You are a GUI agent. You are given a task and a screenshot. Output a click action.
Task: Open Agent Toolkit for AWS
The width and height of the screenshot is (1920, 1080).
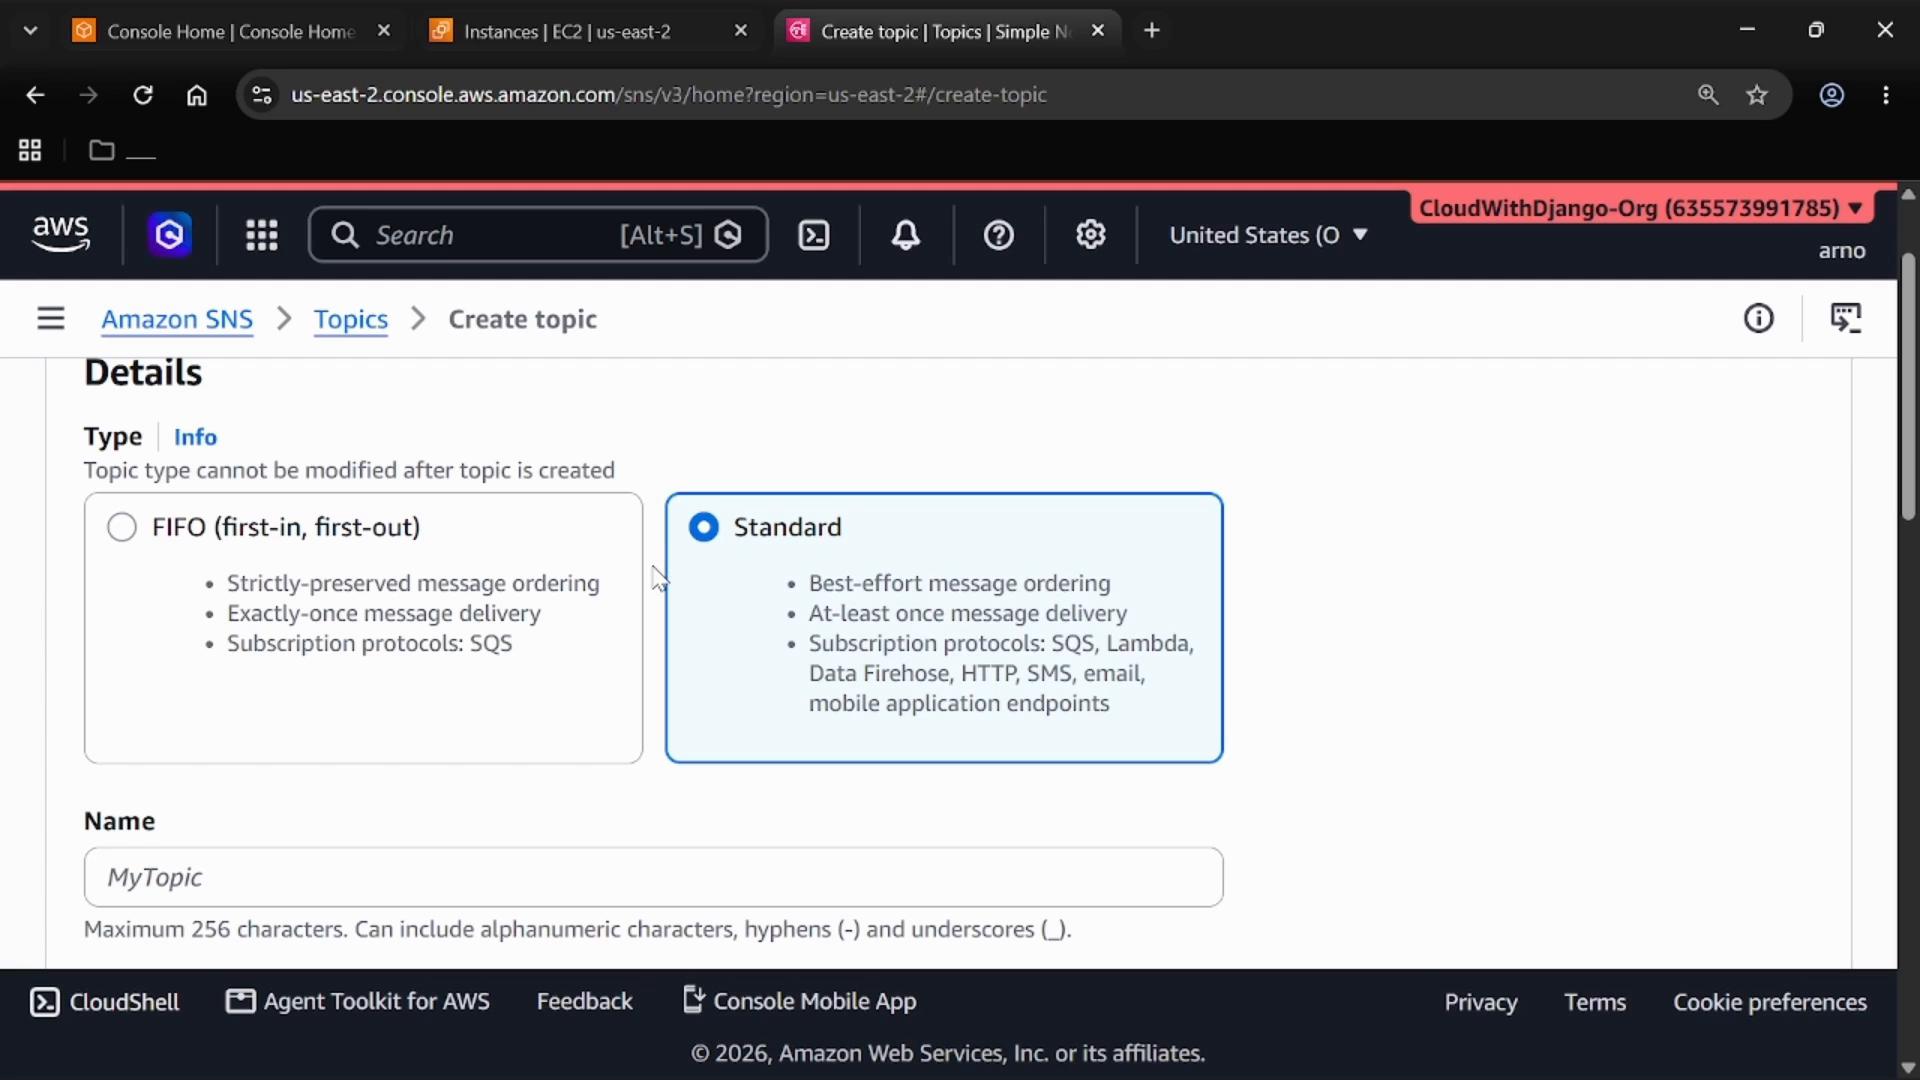(358, 1002)
